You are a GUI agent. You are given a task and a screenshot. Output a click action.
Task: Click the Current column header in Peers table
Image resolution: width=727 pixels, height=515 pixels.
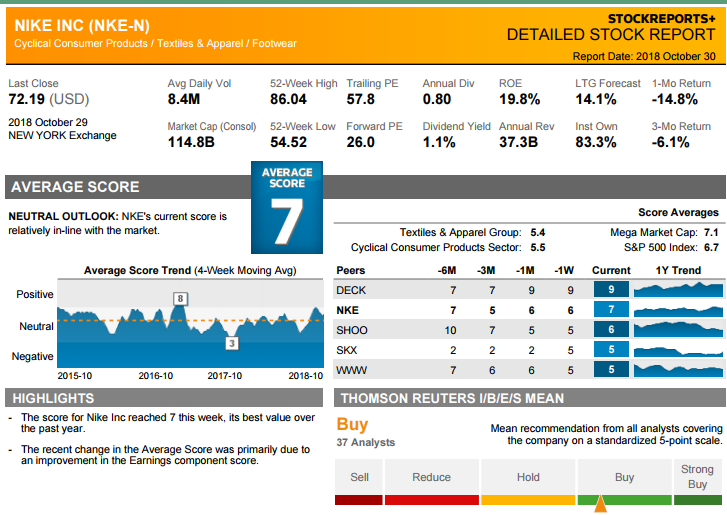coord(611,271)
